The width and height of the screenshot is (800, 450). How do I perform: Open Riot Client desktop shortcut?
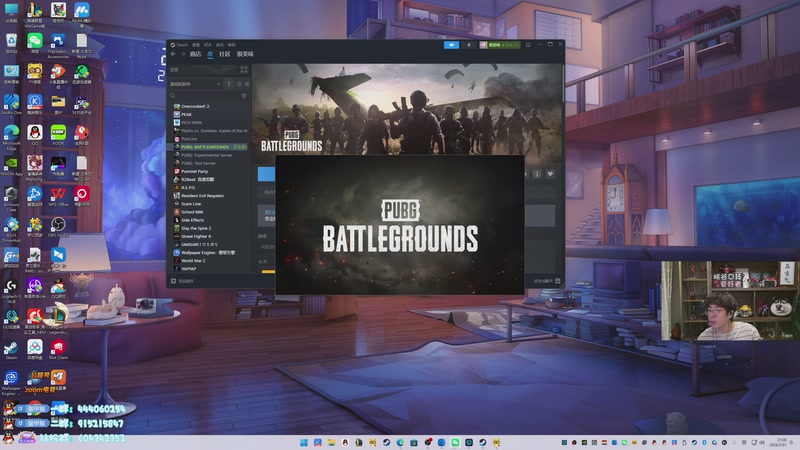point(58,350)
